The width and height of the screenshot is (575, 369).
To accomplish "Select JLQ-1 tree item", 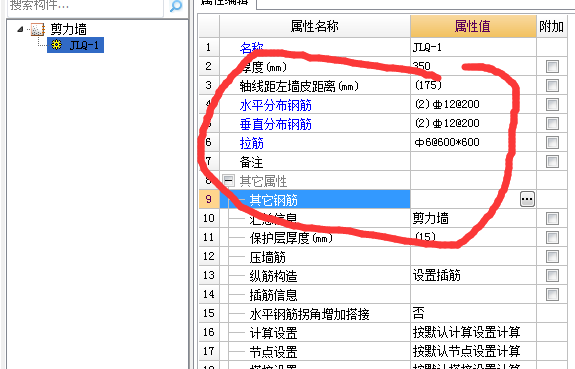I will (76, 45).
